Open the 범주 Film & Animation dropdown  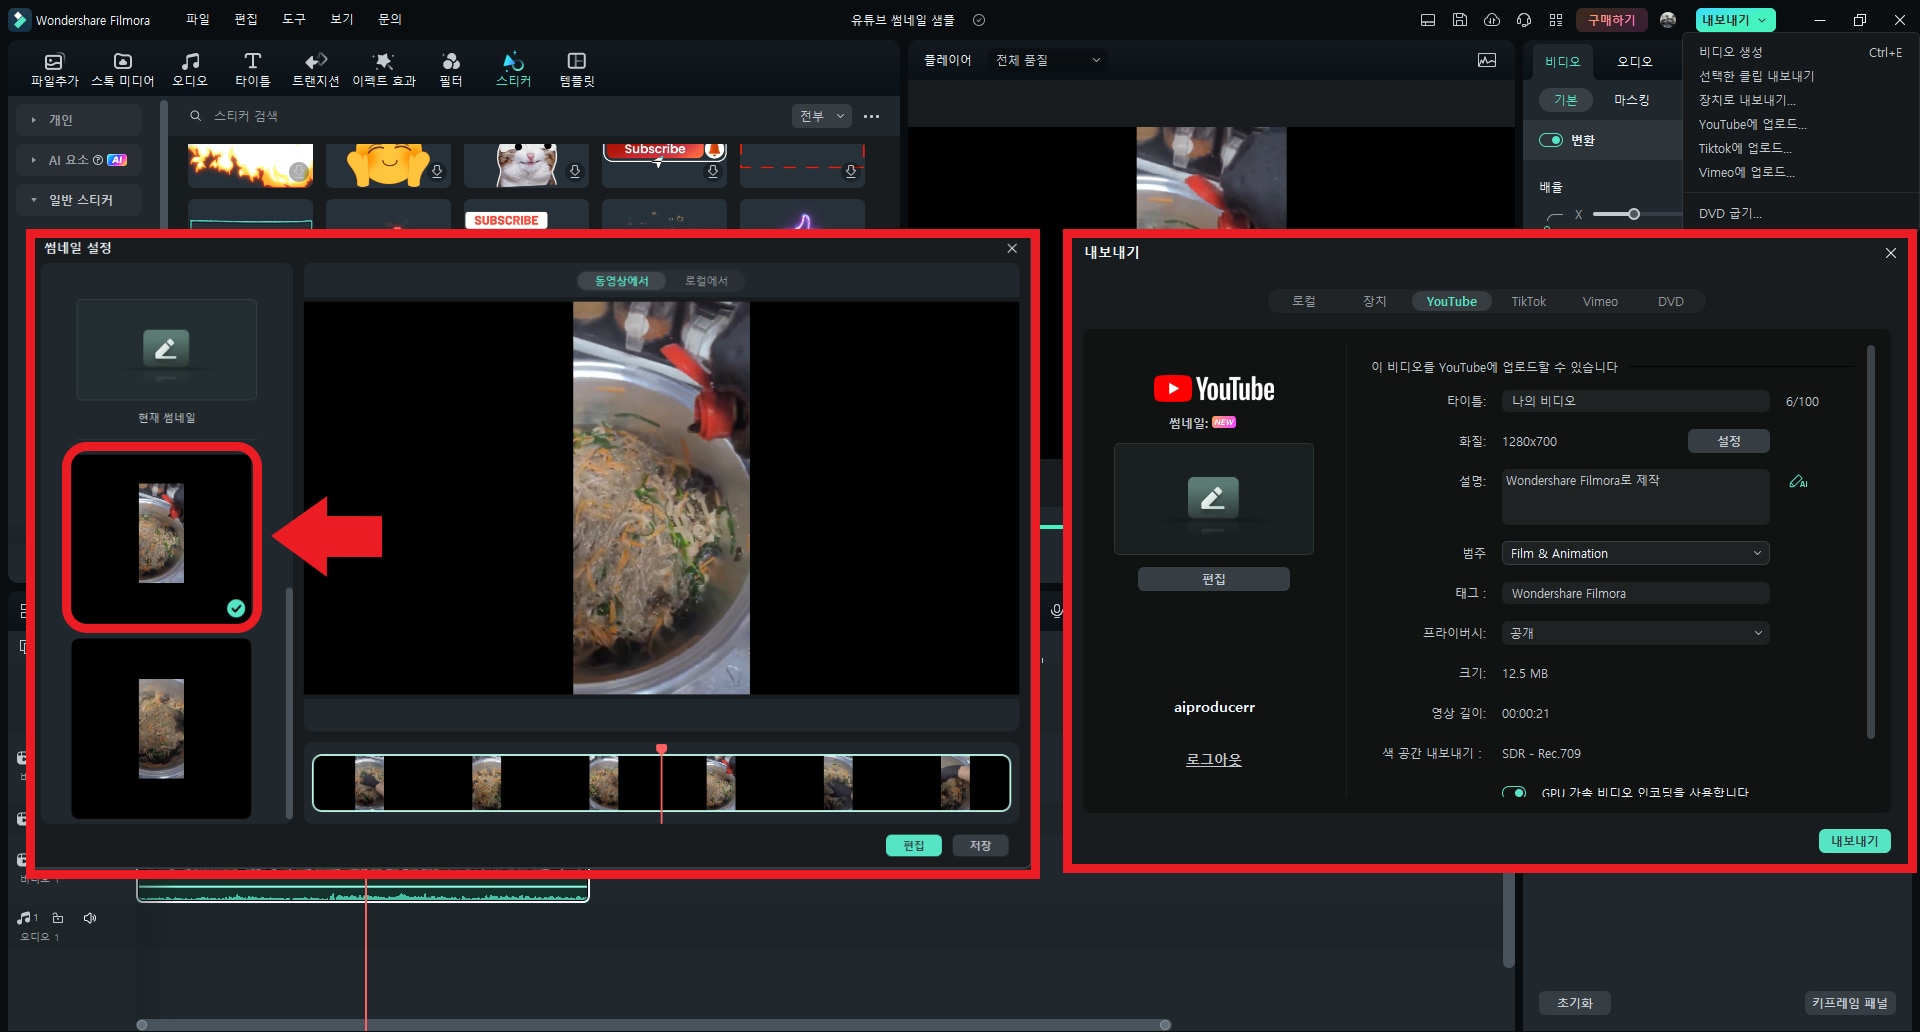click(1636, 553)
